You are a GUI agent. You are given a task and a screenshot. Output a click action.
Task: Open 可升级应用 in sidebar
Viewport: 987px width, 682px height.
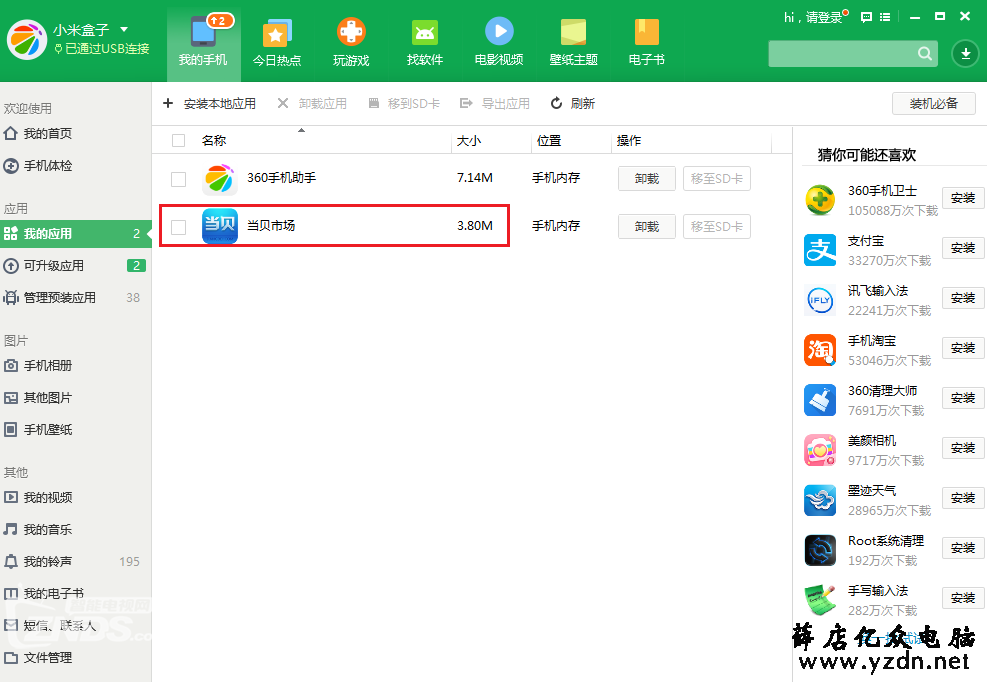pos(76,266)
